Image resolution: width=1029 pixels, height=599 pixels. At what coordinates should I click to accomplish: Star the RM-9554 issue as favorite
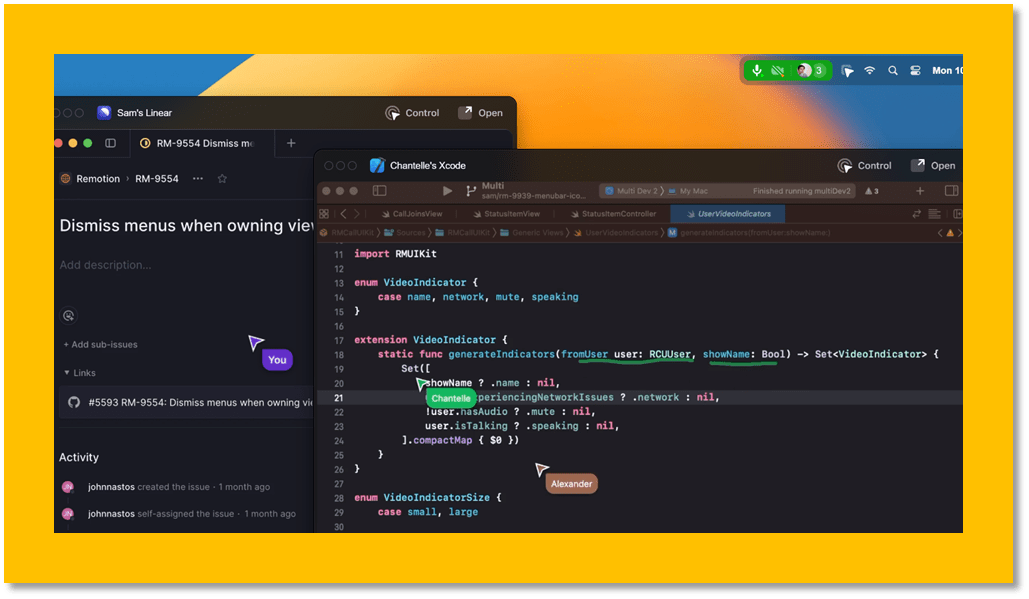pos(222,179)
